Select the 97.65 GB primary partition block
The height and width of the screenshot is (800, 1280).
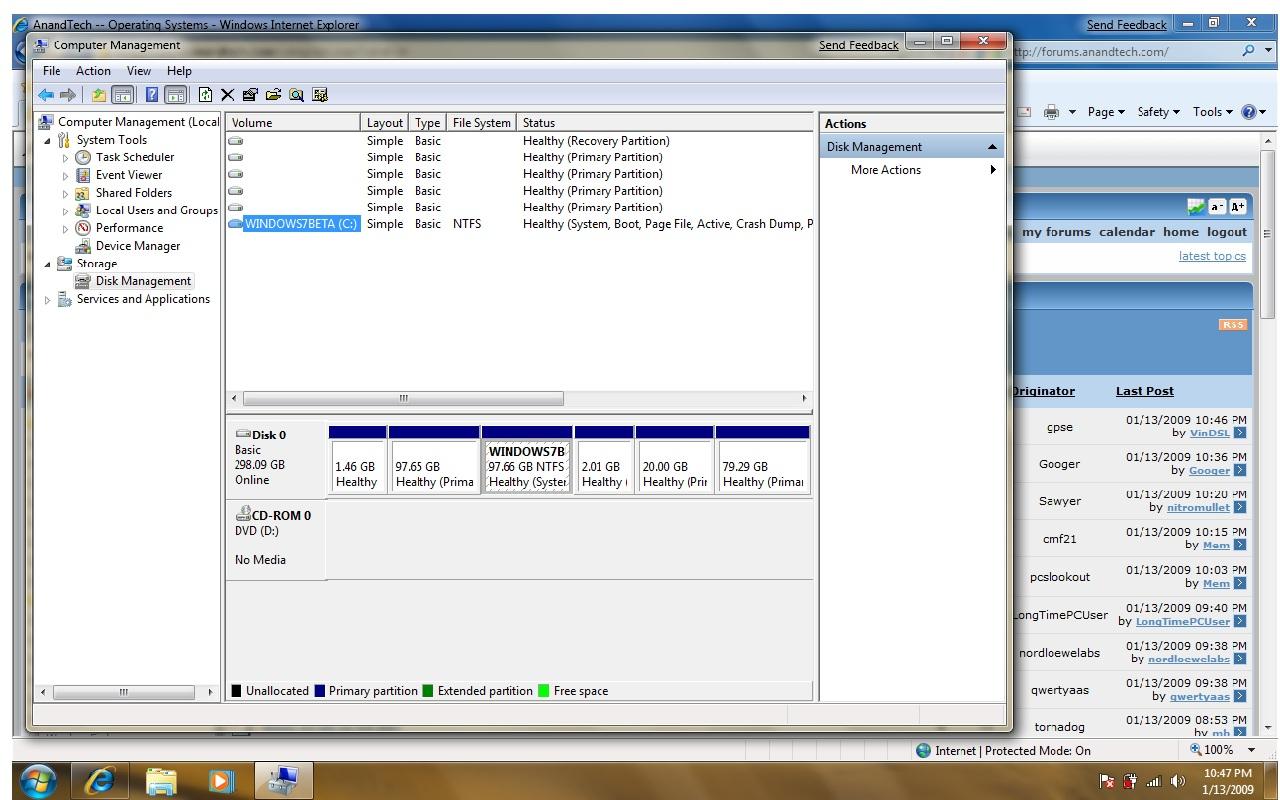tap(434, 460)
